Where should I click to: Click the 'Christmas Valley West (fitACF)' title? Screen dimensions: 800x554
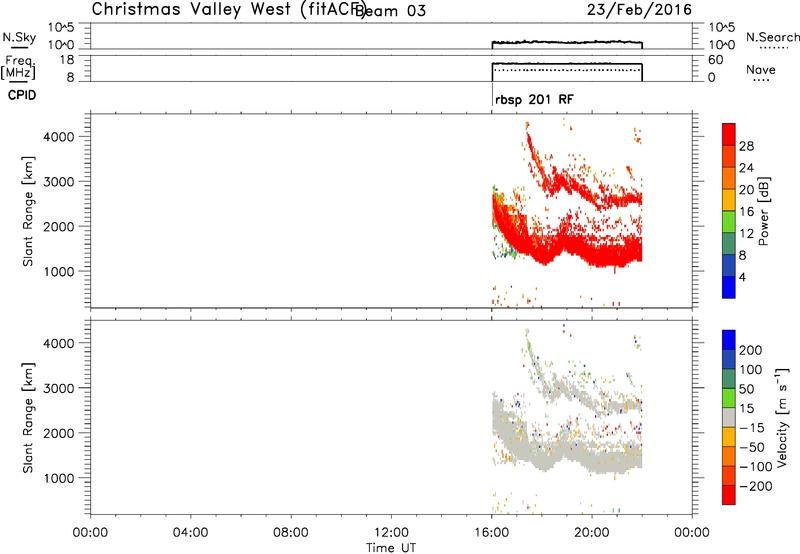click(228, 9)
